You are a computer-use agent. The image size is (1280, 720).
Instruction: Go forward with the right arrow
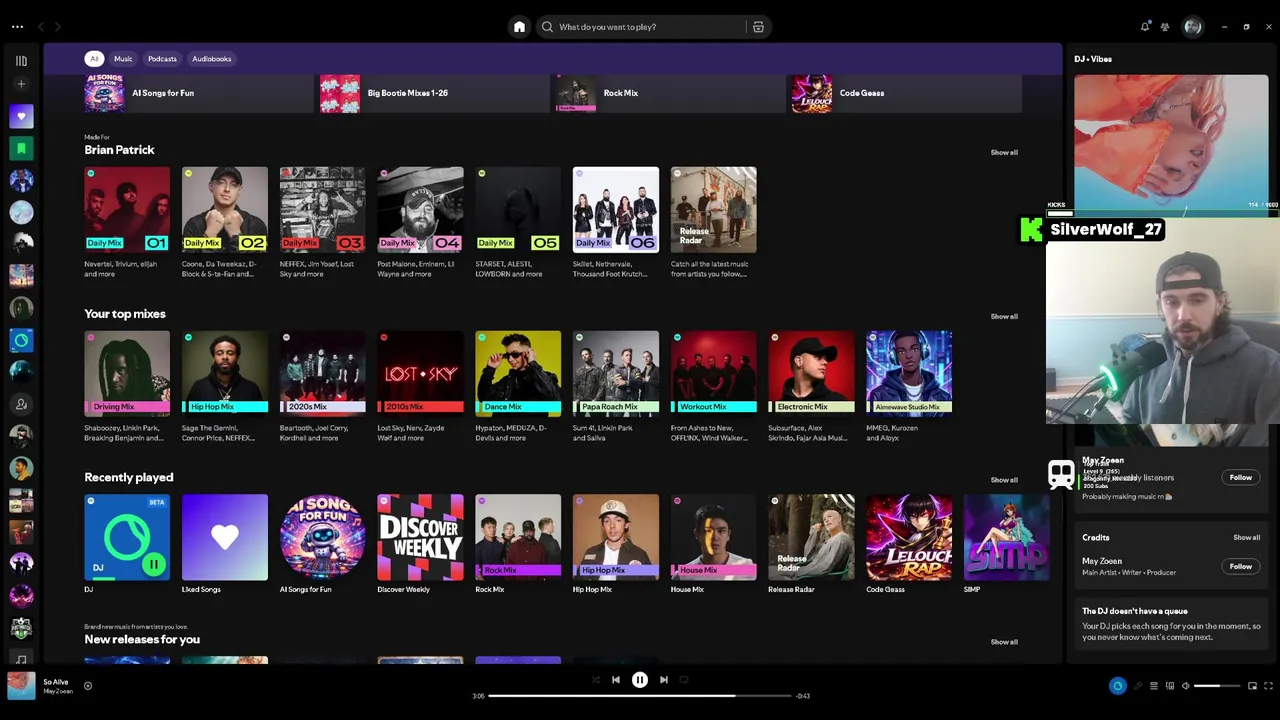pyautogui.click(x=57, y=27)
